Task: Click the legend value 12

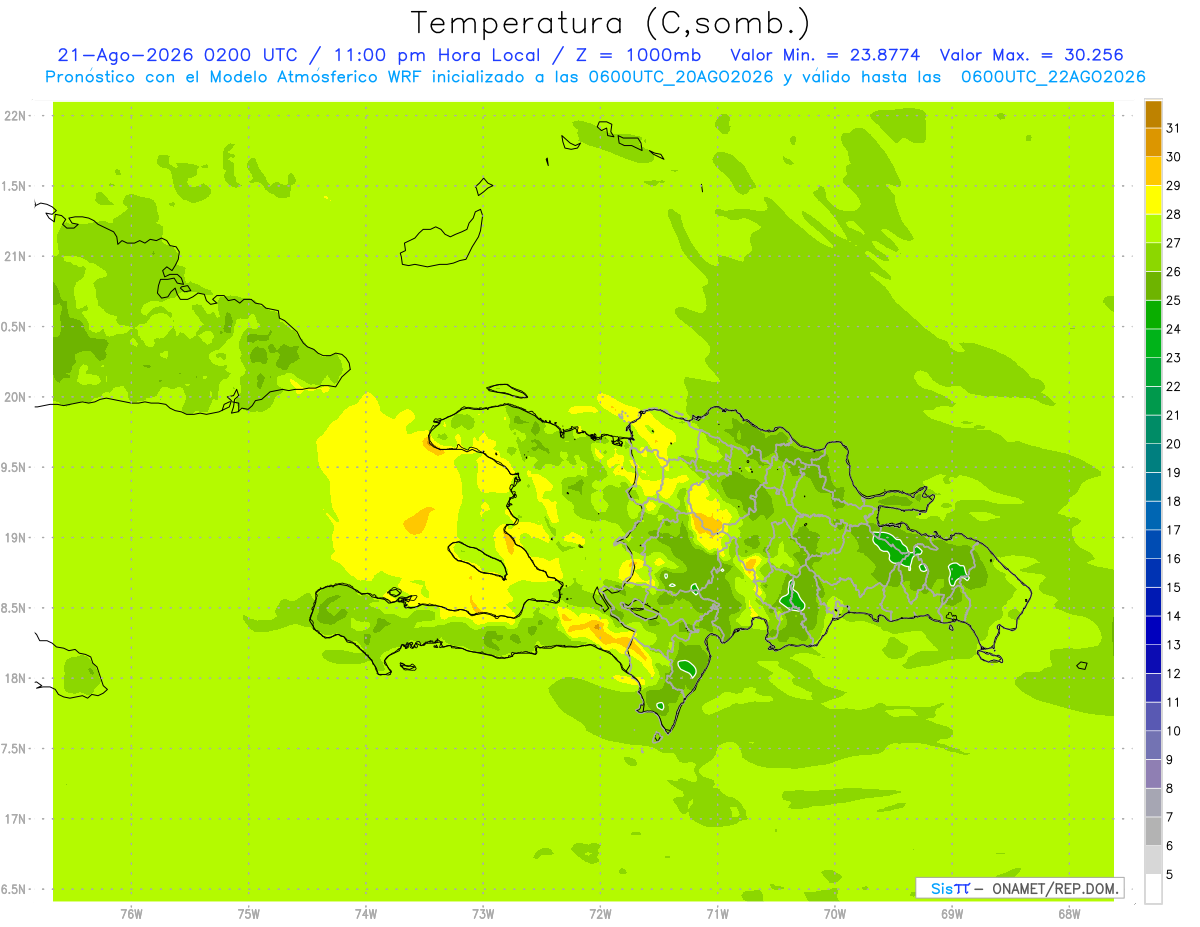Action: [1173, 673]
